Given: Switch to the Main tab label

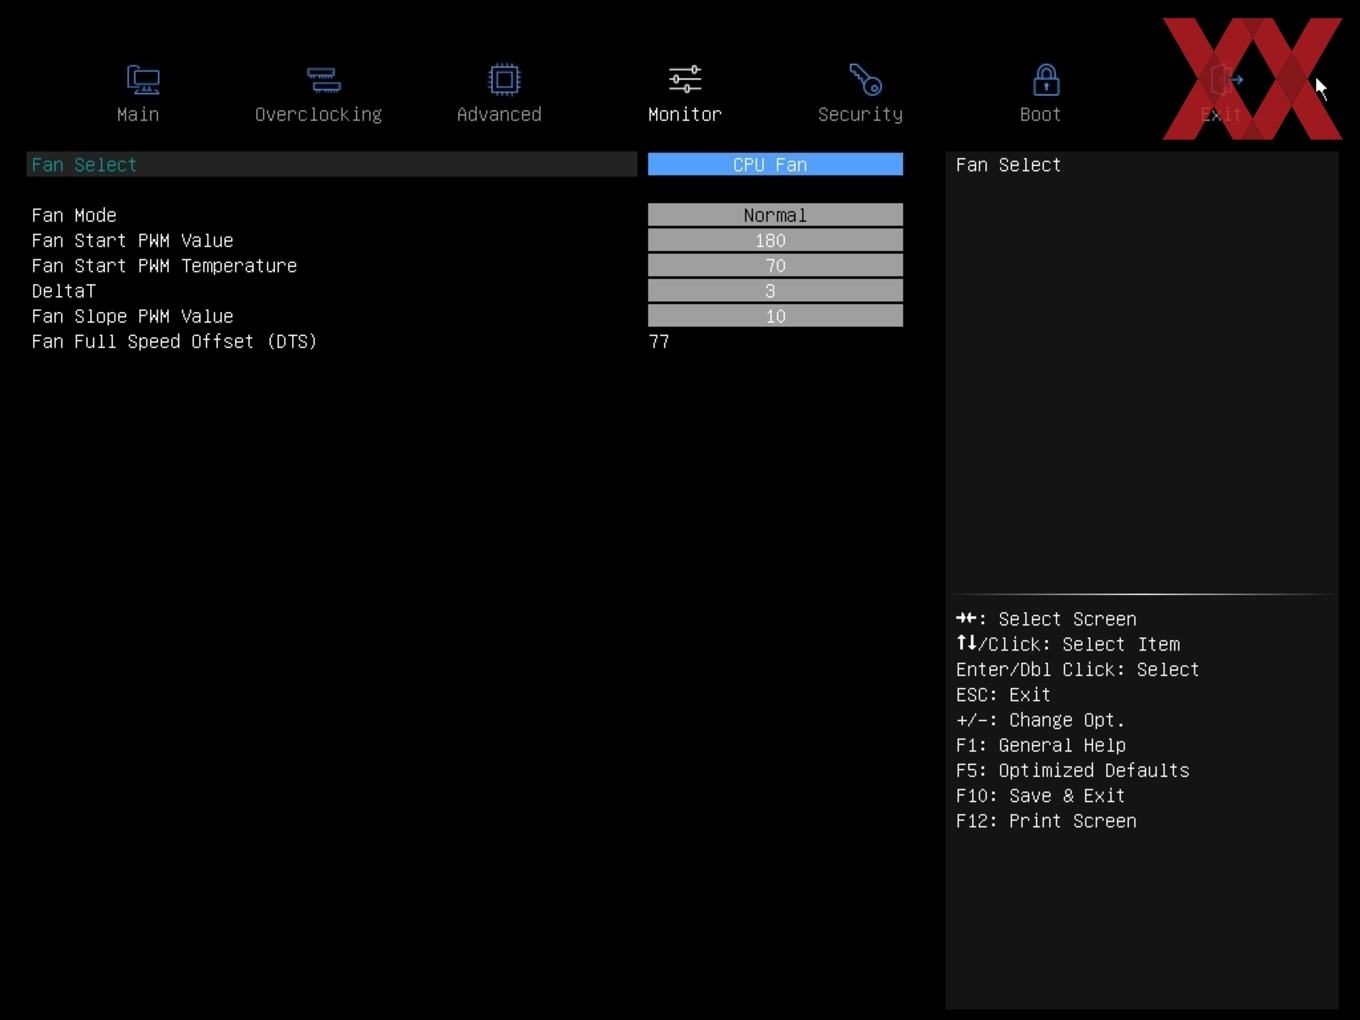Looking at the screenshot, I should [138, 114].
